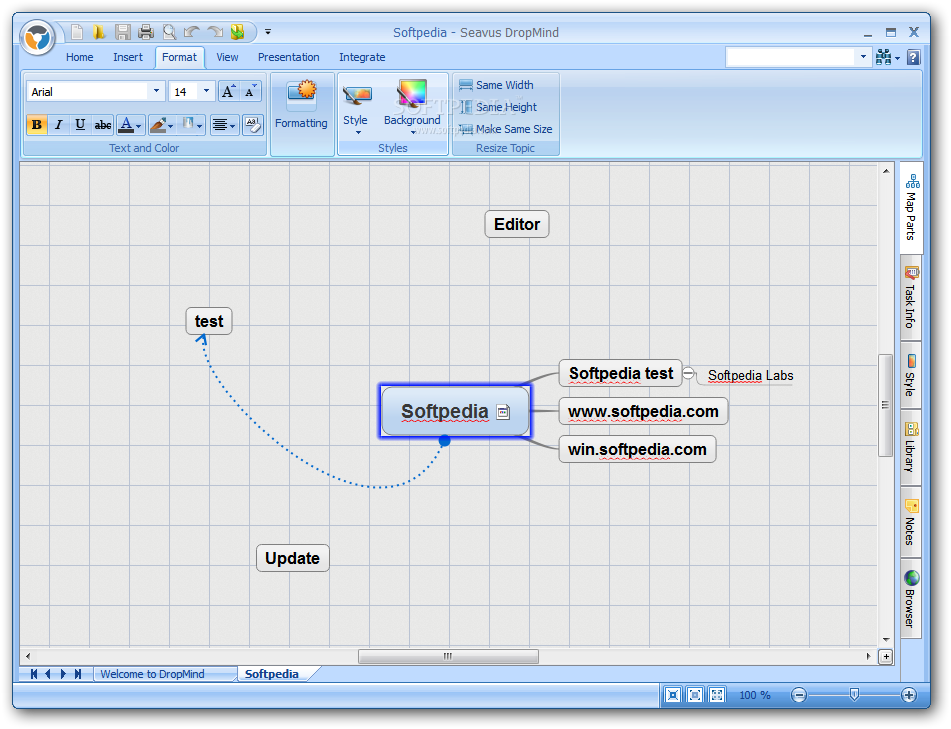This screenshot has width=951, height=729.
Task: Open the font size 14 dropdown
Action: (x=206, y=91)
